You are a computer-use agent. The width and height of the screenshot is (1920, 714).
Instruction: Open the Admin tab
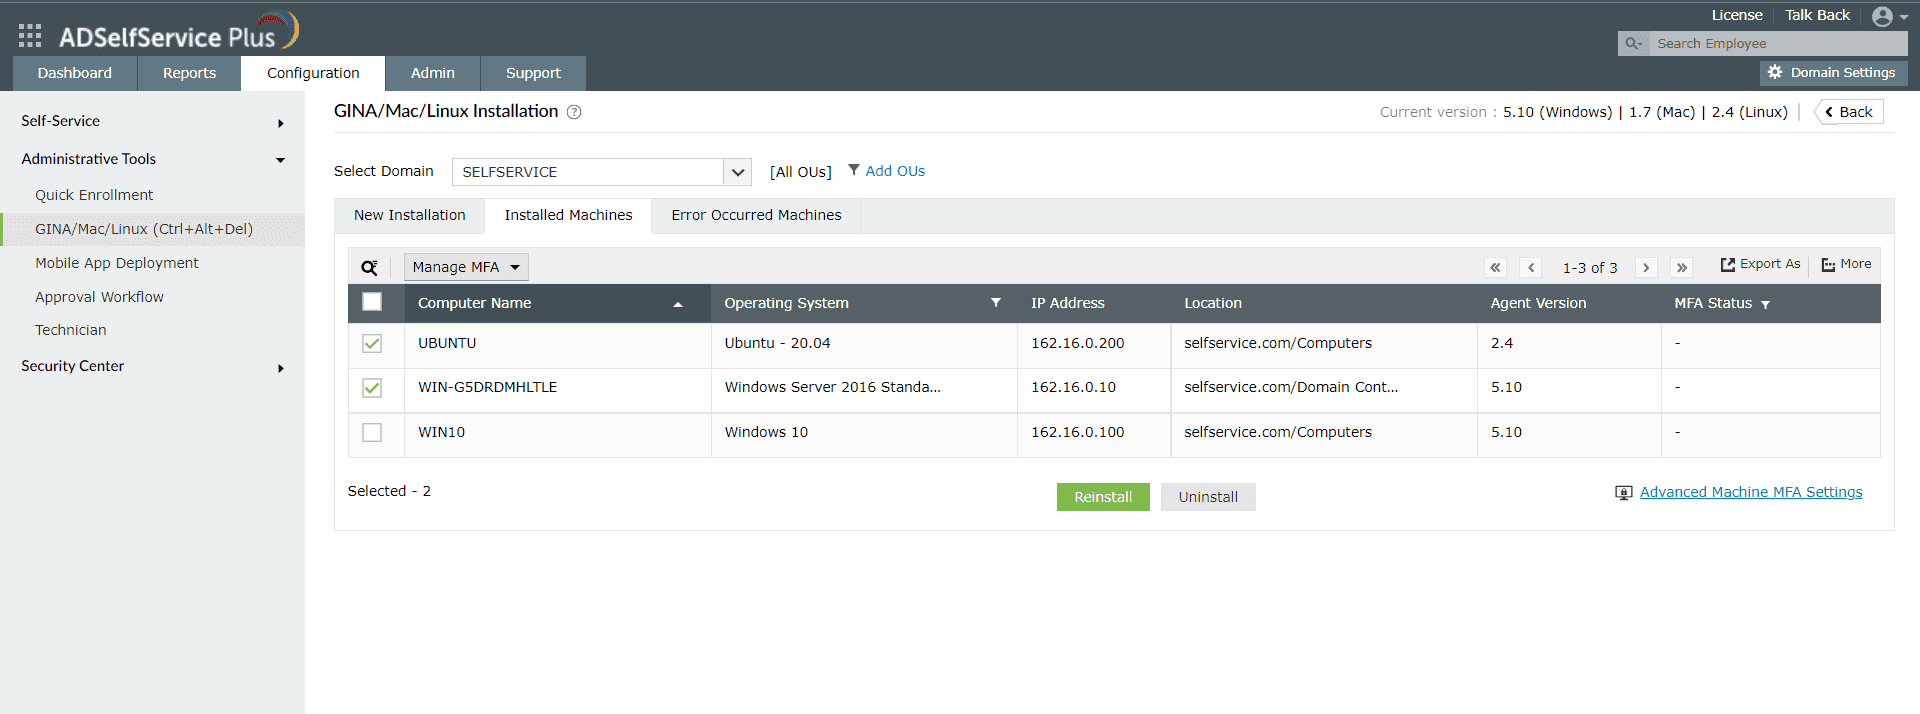[433, 73]
